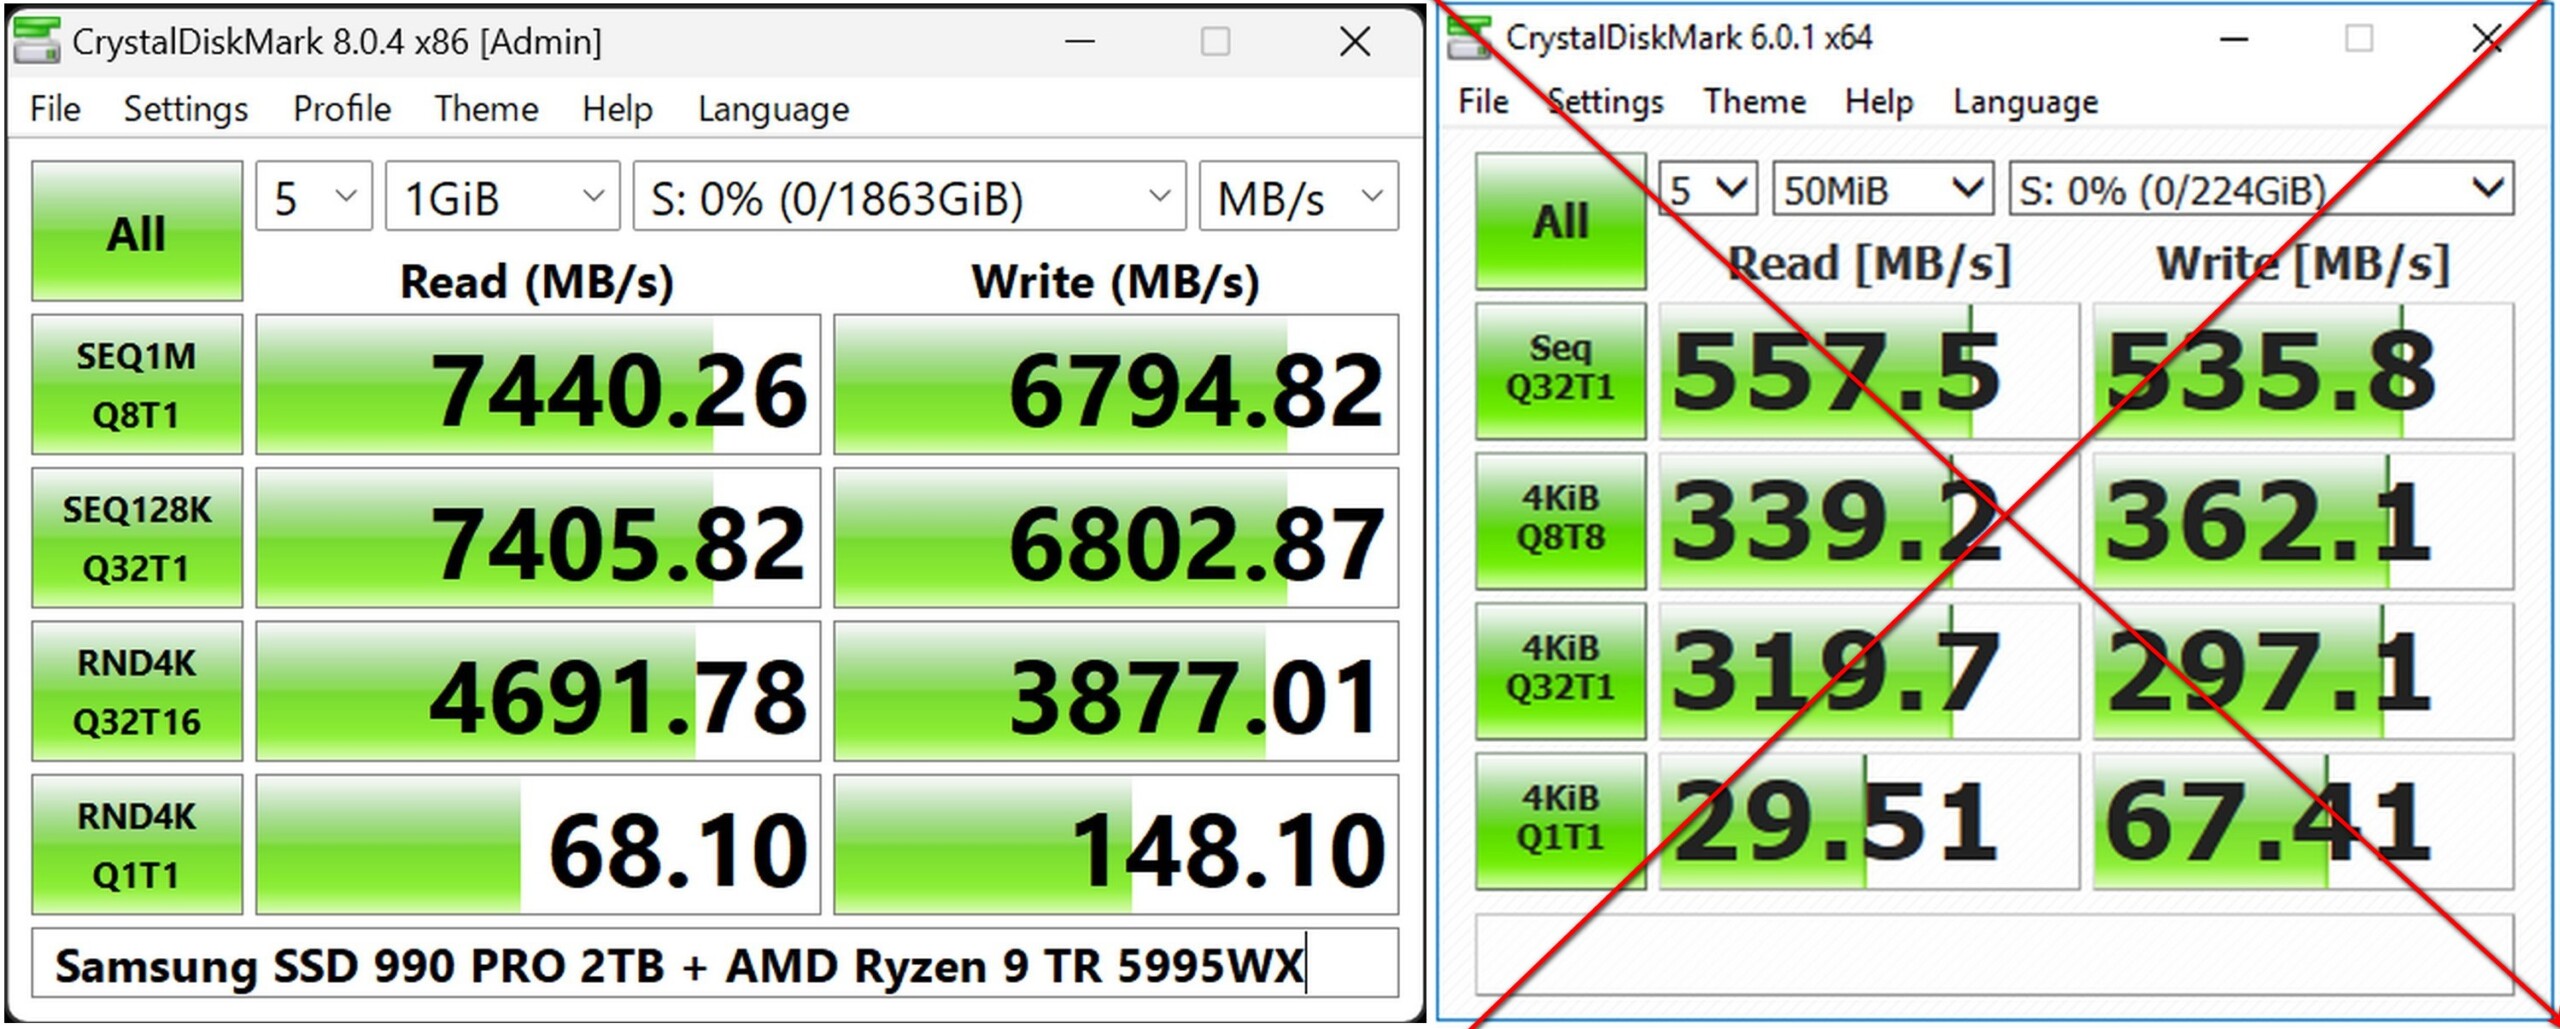This screenshot has height=1029, width=2560.
Task: Click SEQ128K write result 6802.87
Action: 1116,538
